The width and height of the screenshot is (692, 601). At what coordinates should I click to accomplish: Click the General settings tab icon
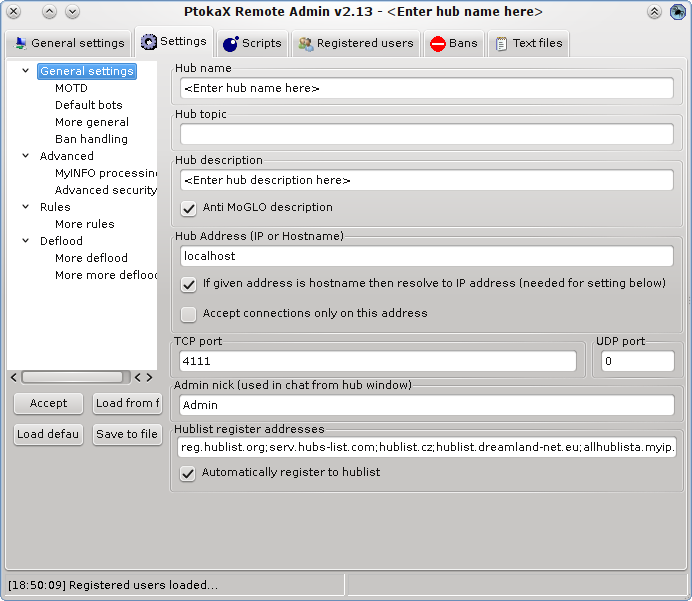(x=20, y=43)
